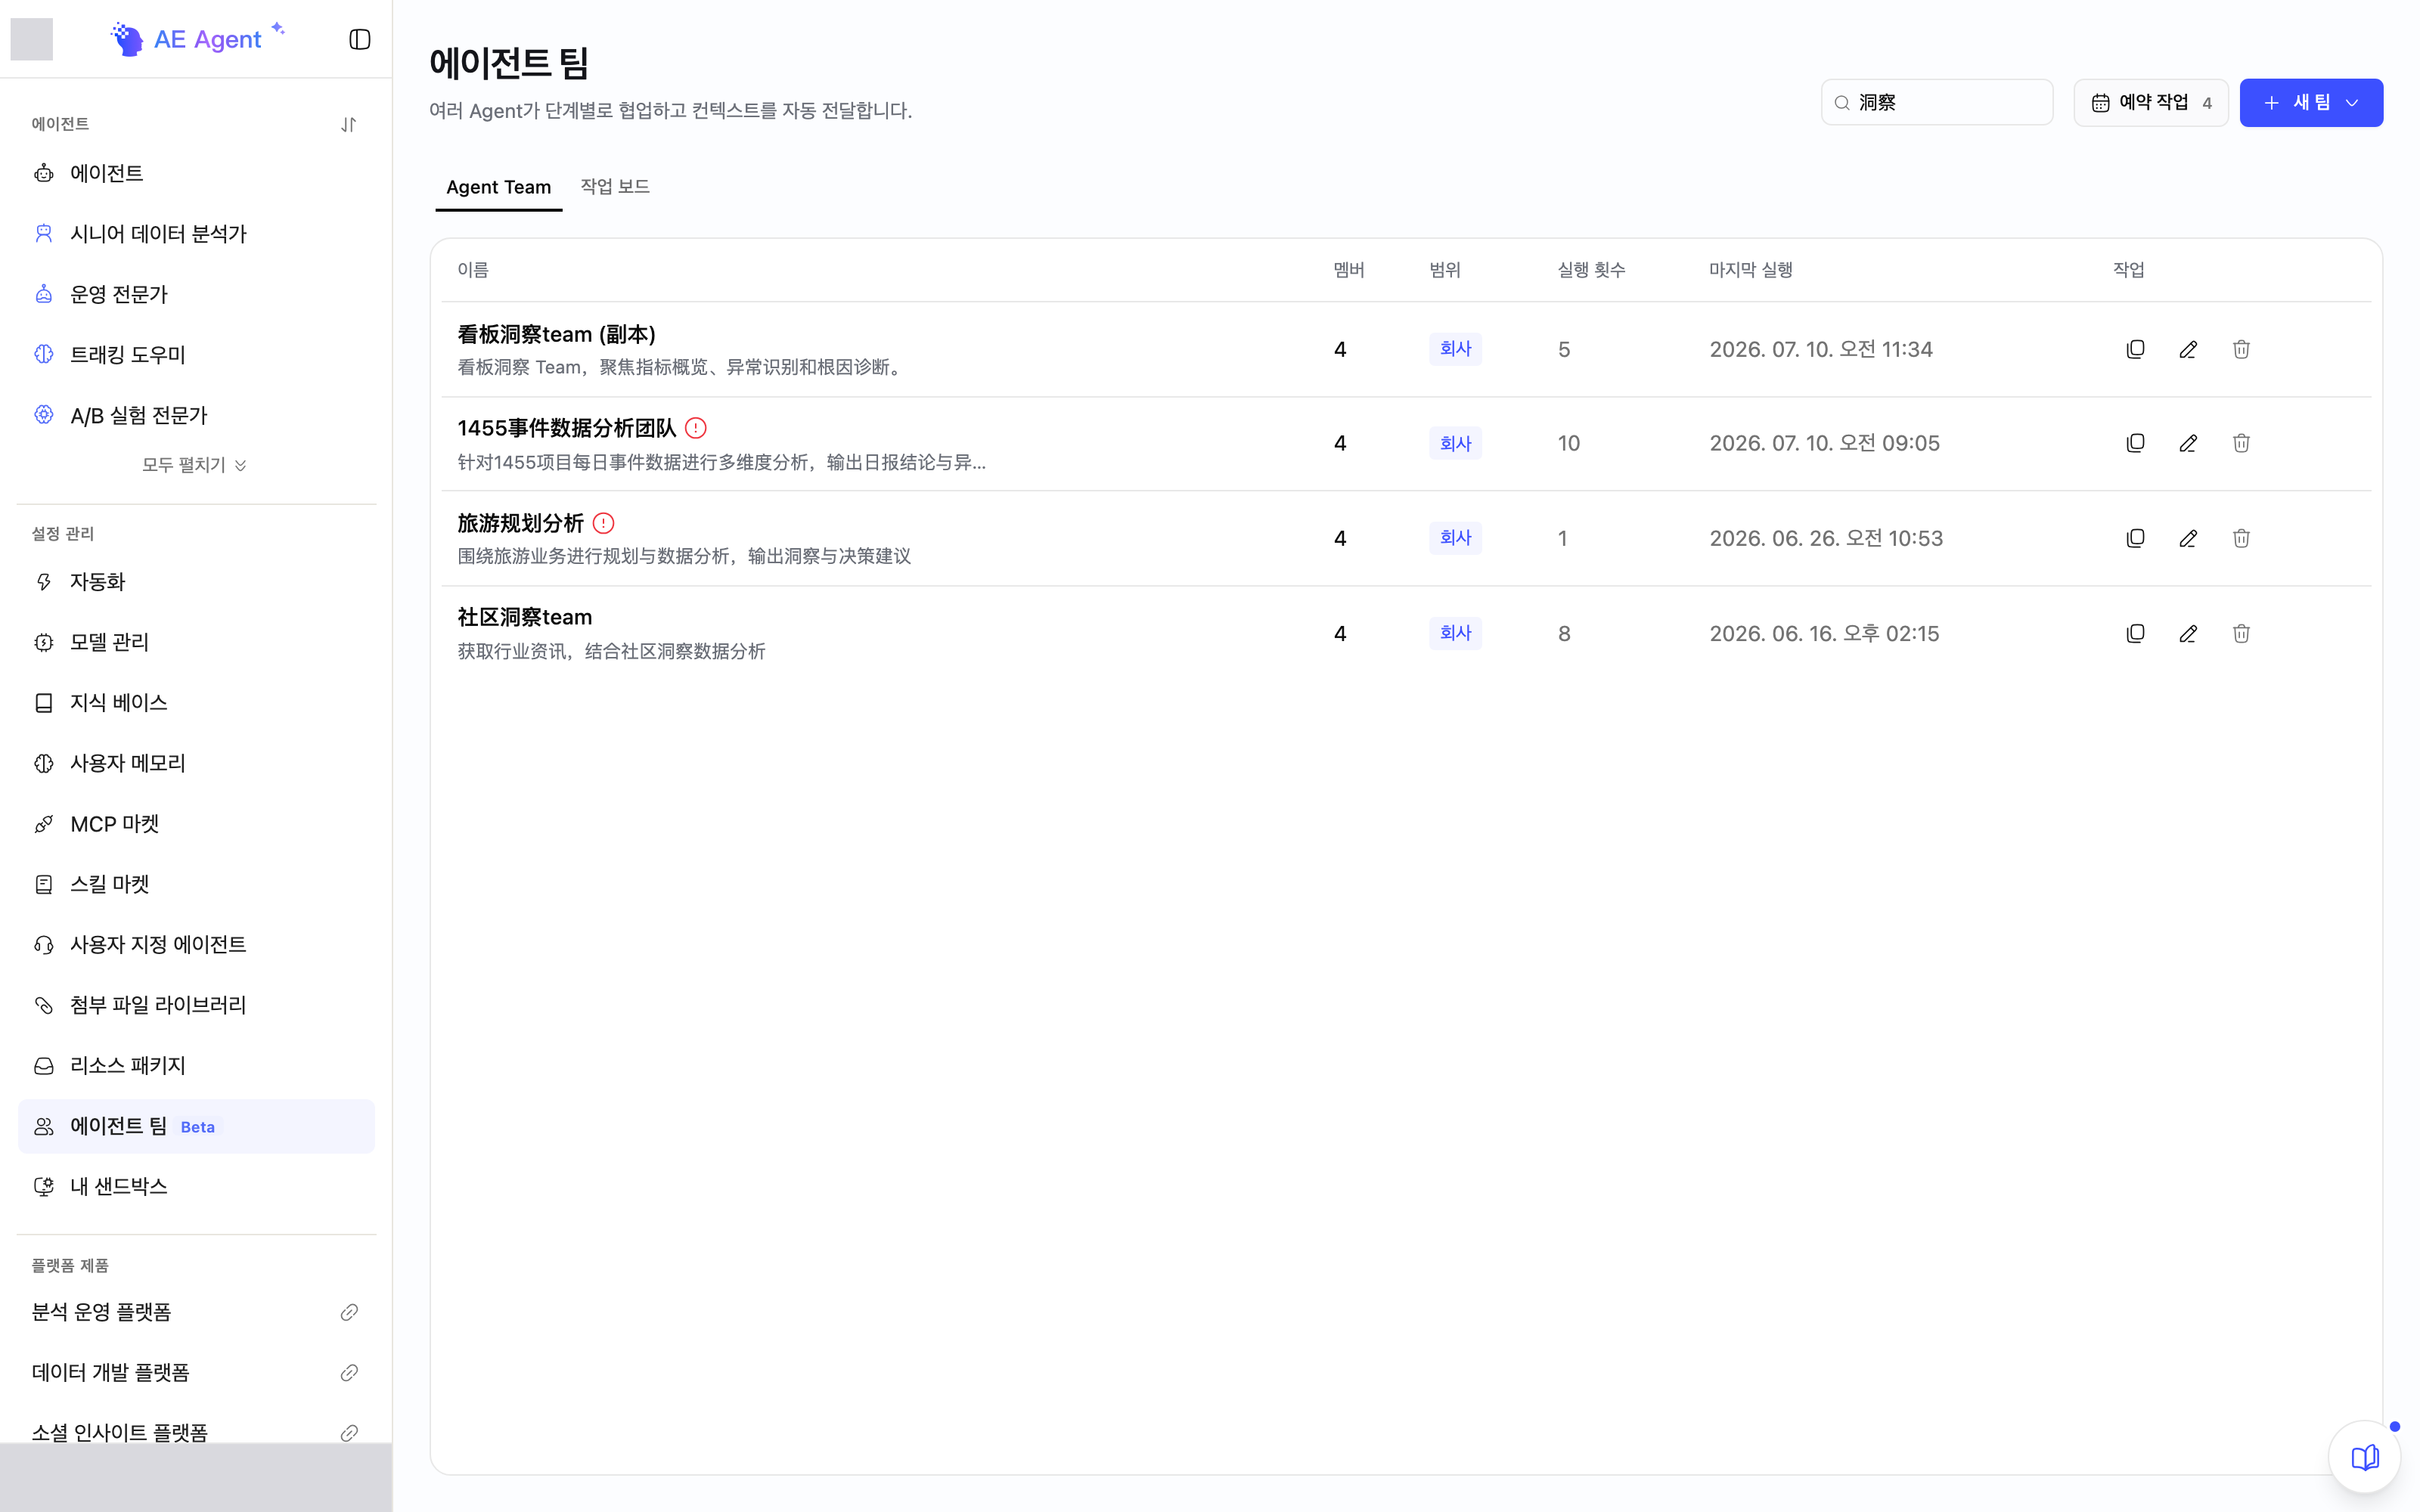Duplicate the 1455事件数据分析团队 row
This screenshot has height=1512, width=2420.
tap(2135, 443)
